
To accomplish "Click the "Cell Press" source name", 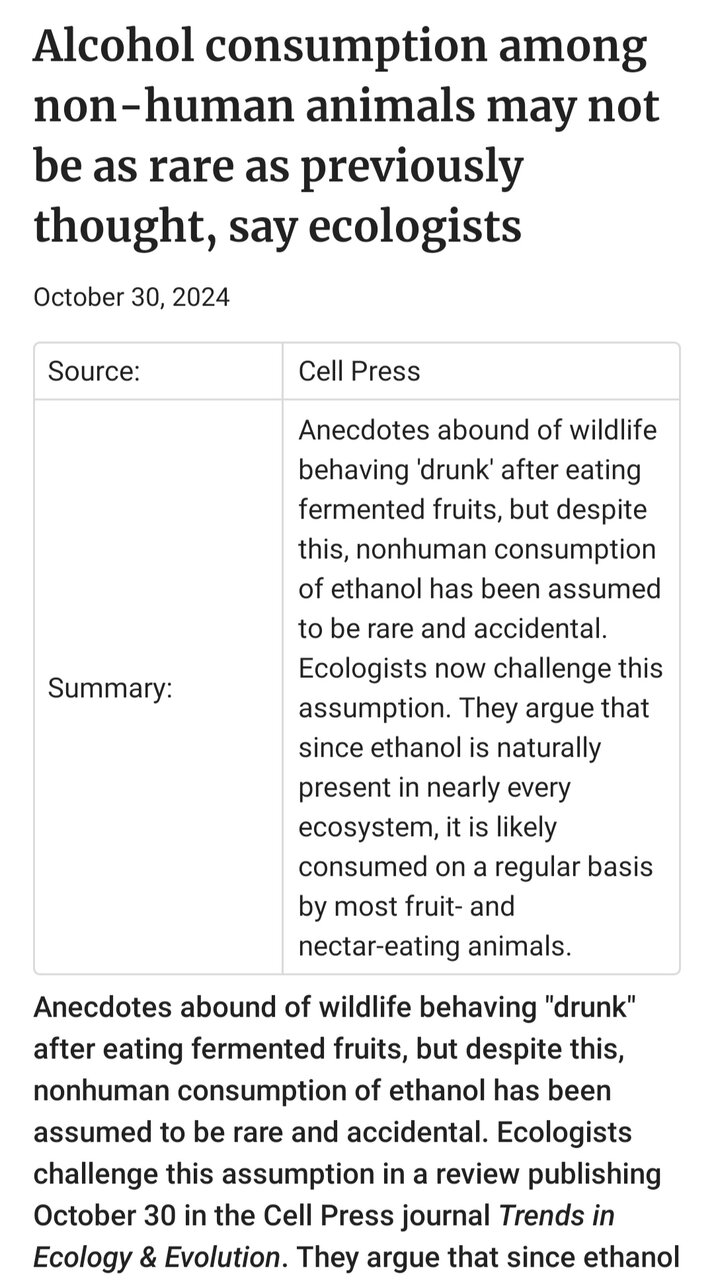I will coord(359,371).
